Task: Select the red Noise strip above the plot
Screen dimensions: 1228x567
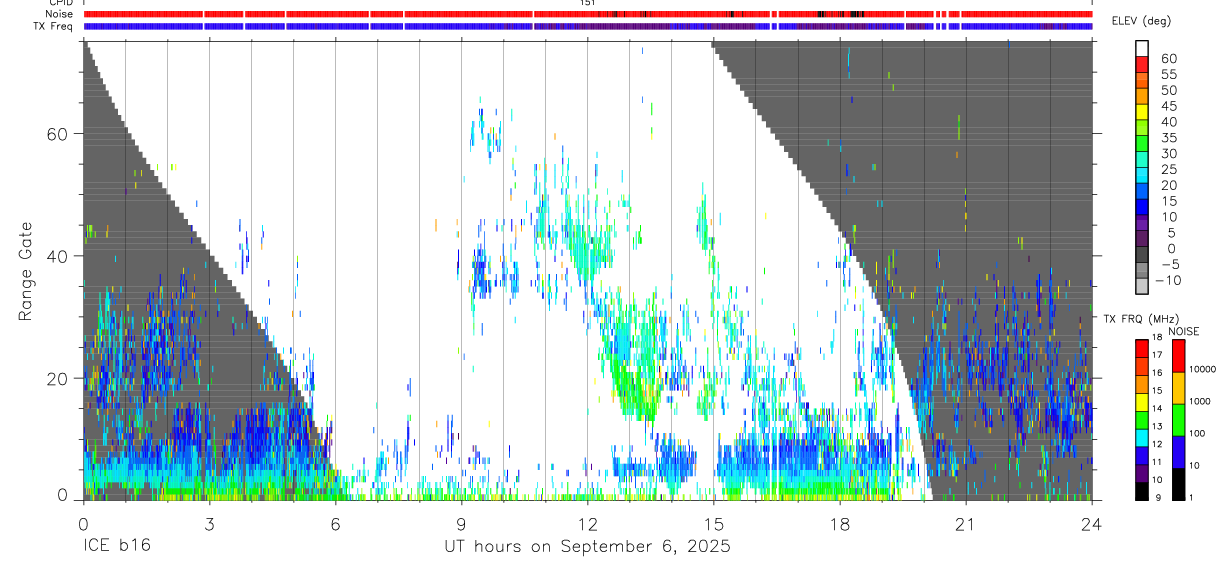Action: click(587, 14)
